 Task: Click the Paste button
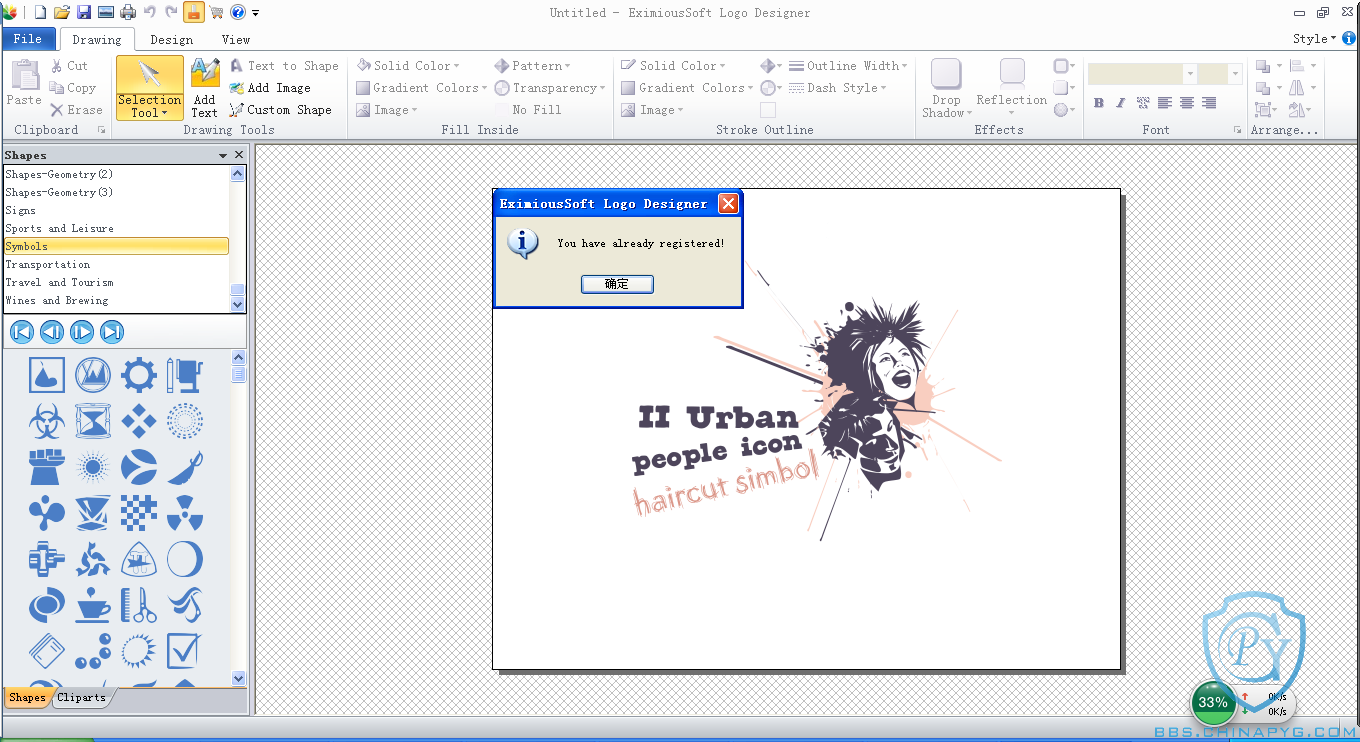24,82
